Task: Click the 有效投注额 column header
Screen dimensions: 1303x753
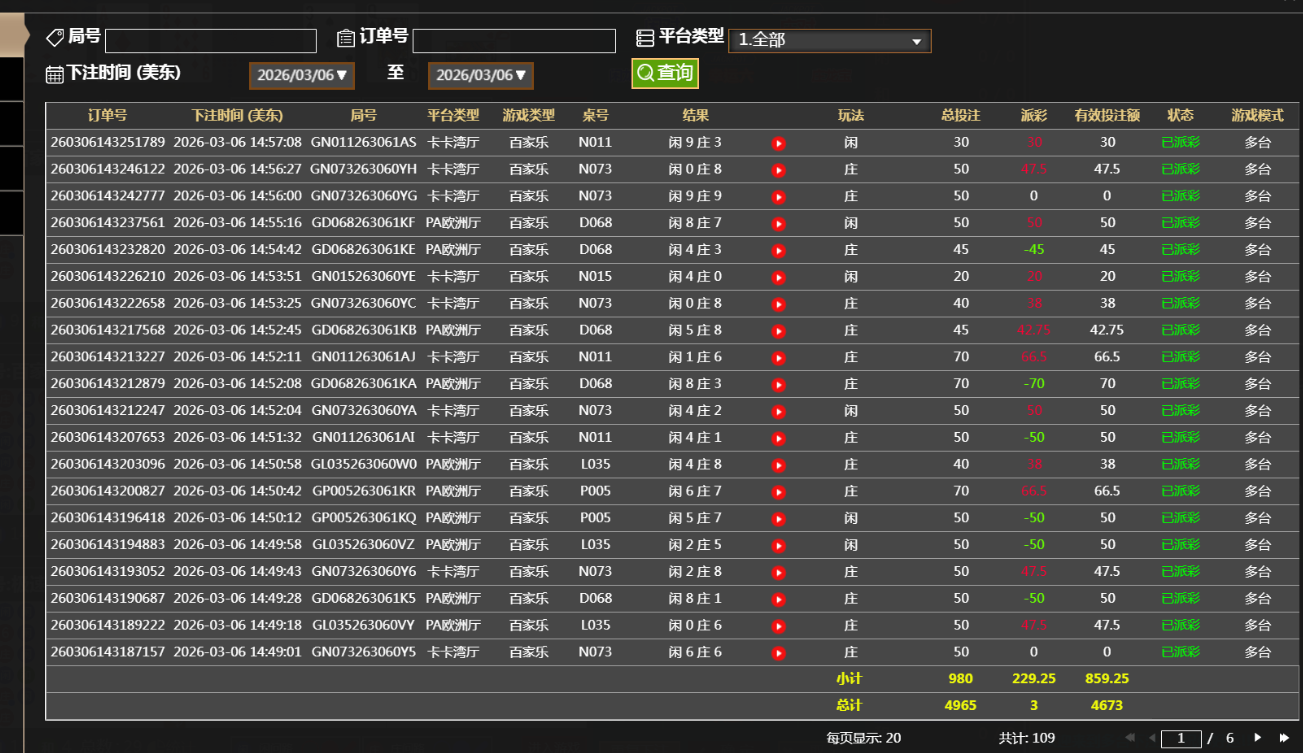Action: [1107, 115]
